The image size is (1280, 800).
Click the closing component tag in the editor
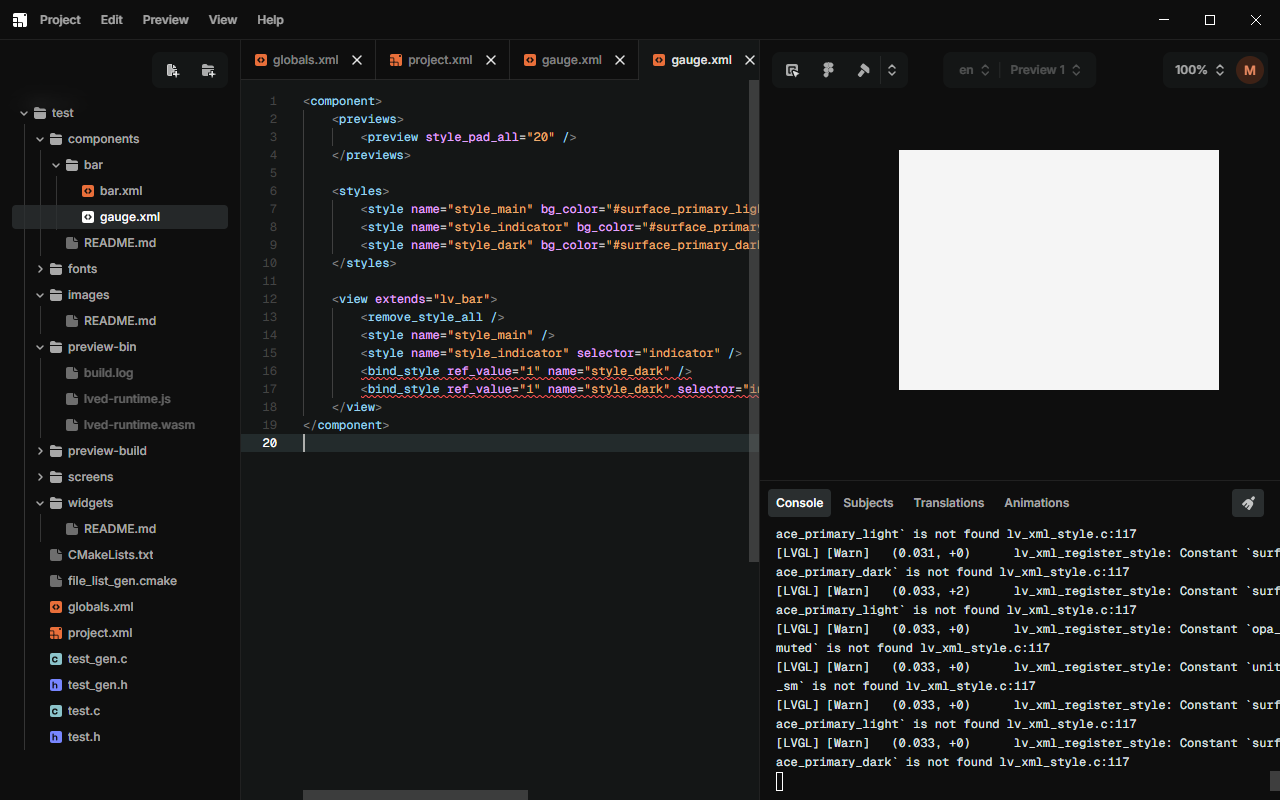point(346,425)
